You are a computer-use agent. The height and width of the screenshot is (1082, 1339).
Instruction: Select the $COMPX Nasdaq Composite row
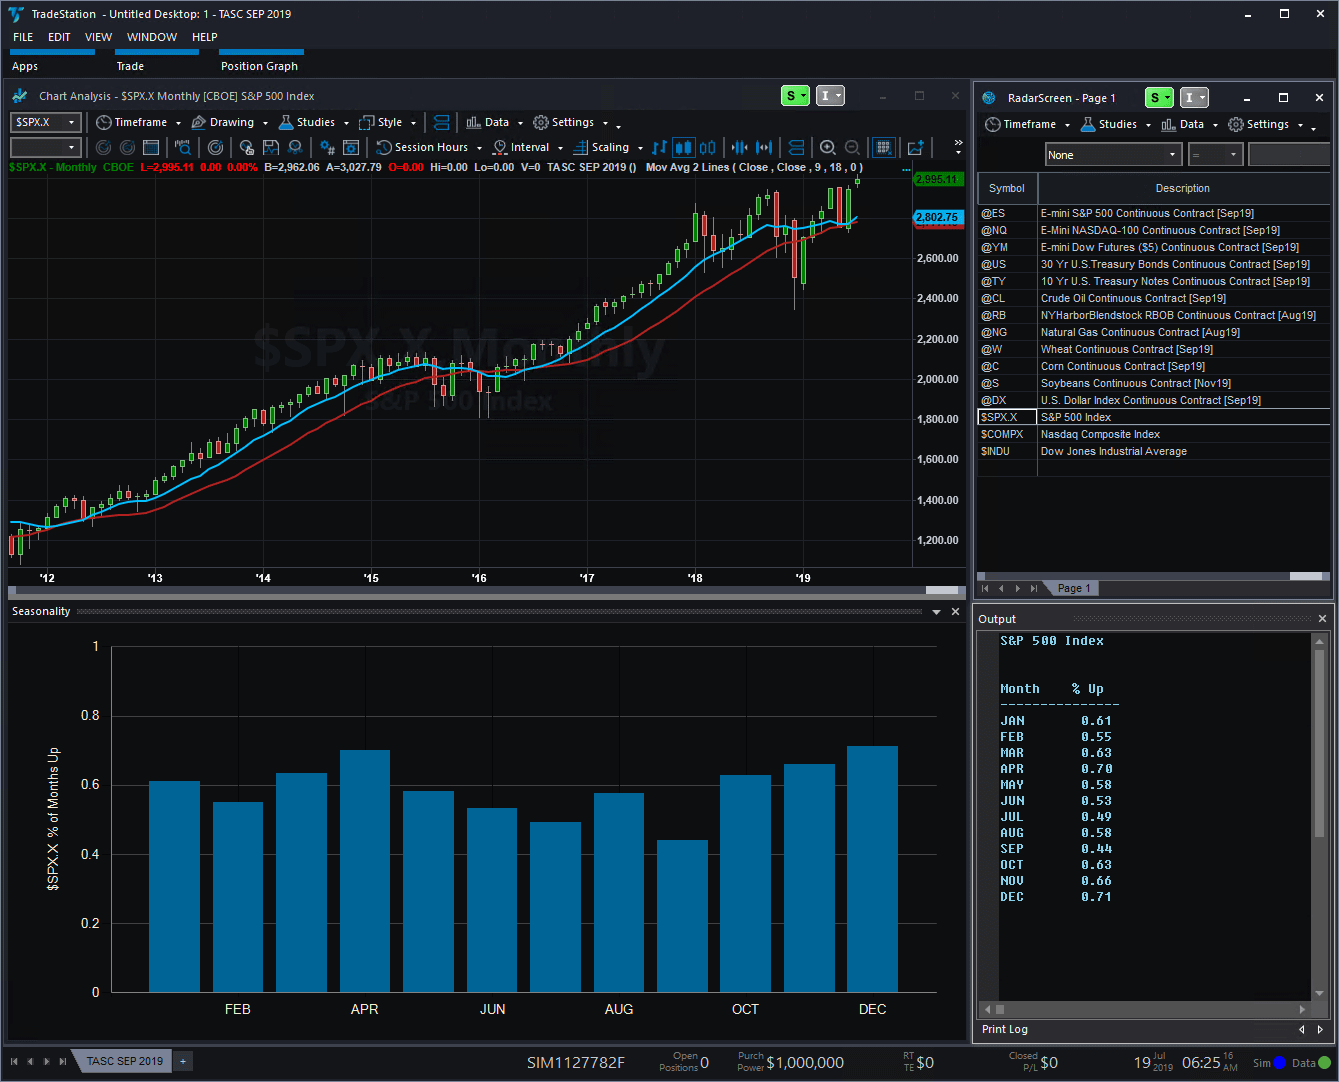point(1154,434)
